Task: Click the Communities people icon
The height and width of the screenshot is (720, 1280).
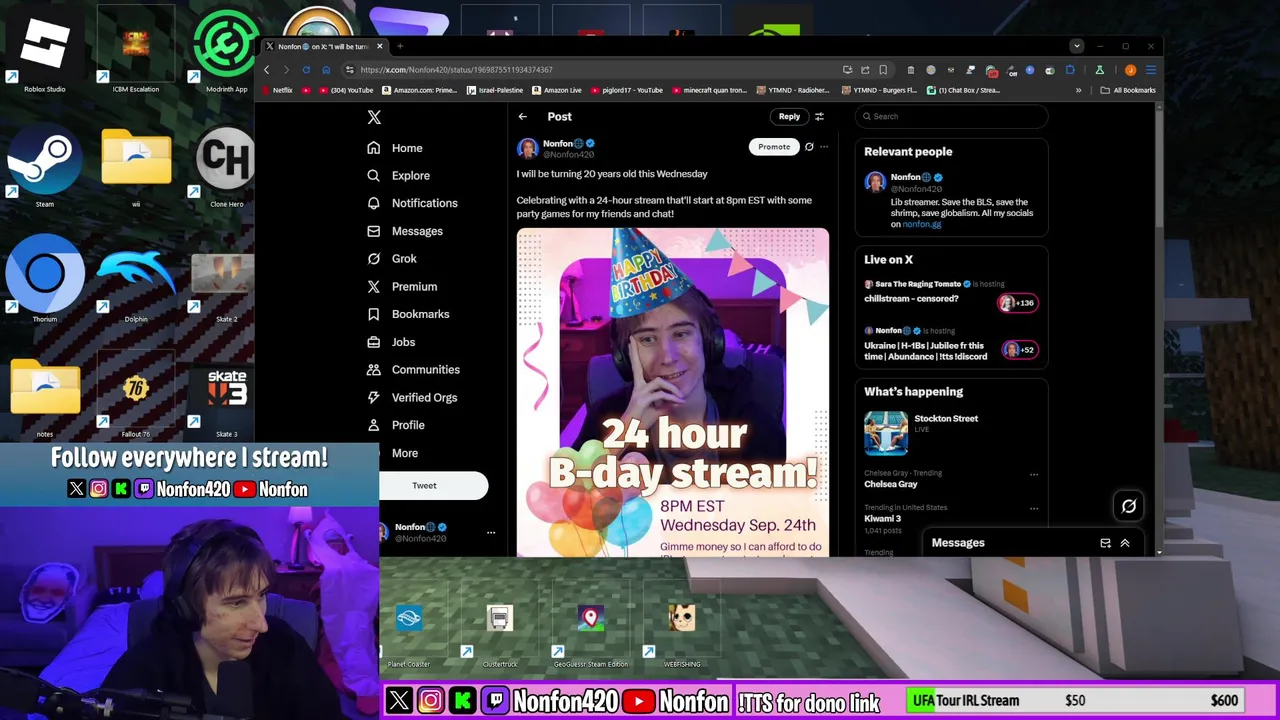Action: click(x=373, y=370)
